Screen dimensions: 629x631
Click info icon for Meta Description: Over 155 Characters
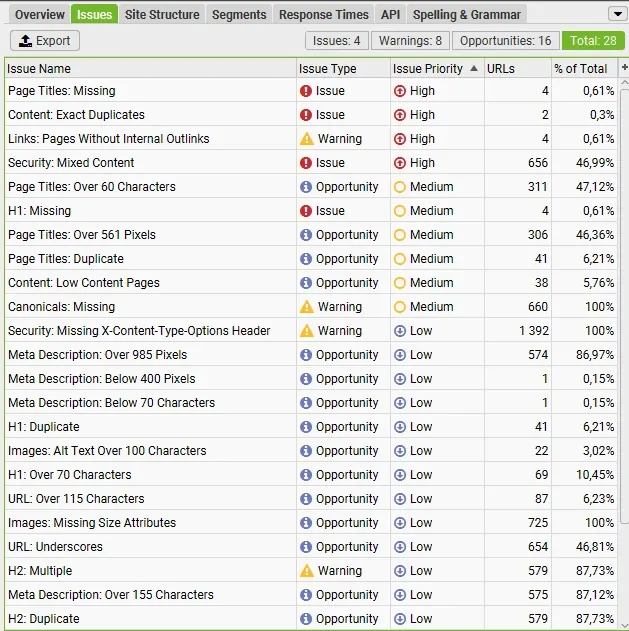[306, 595]
